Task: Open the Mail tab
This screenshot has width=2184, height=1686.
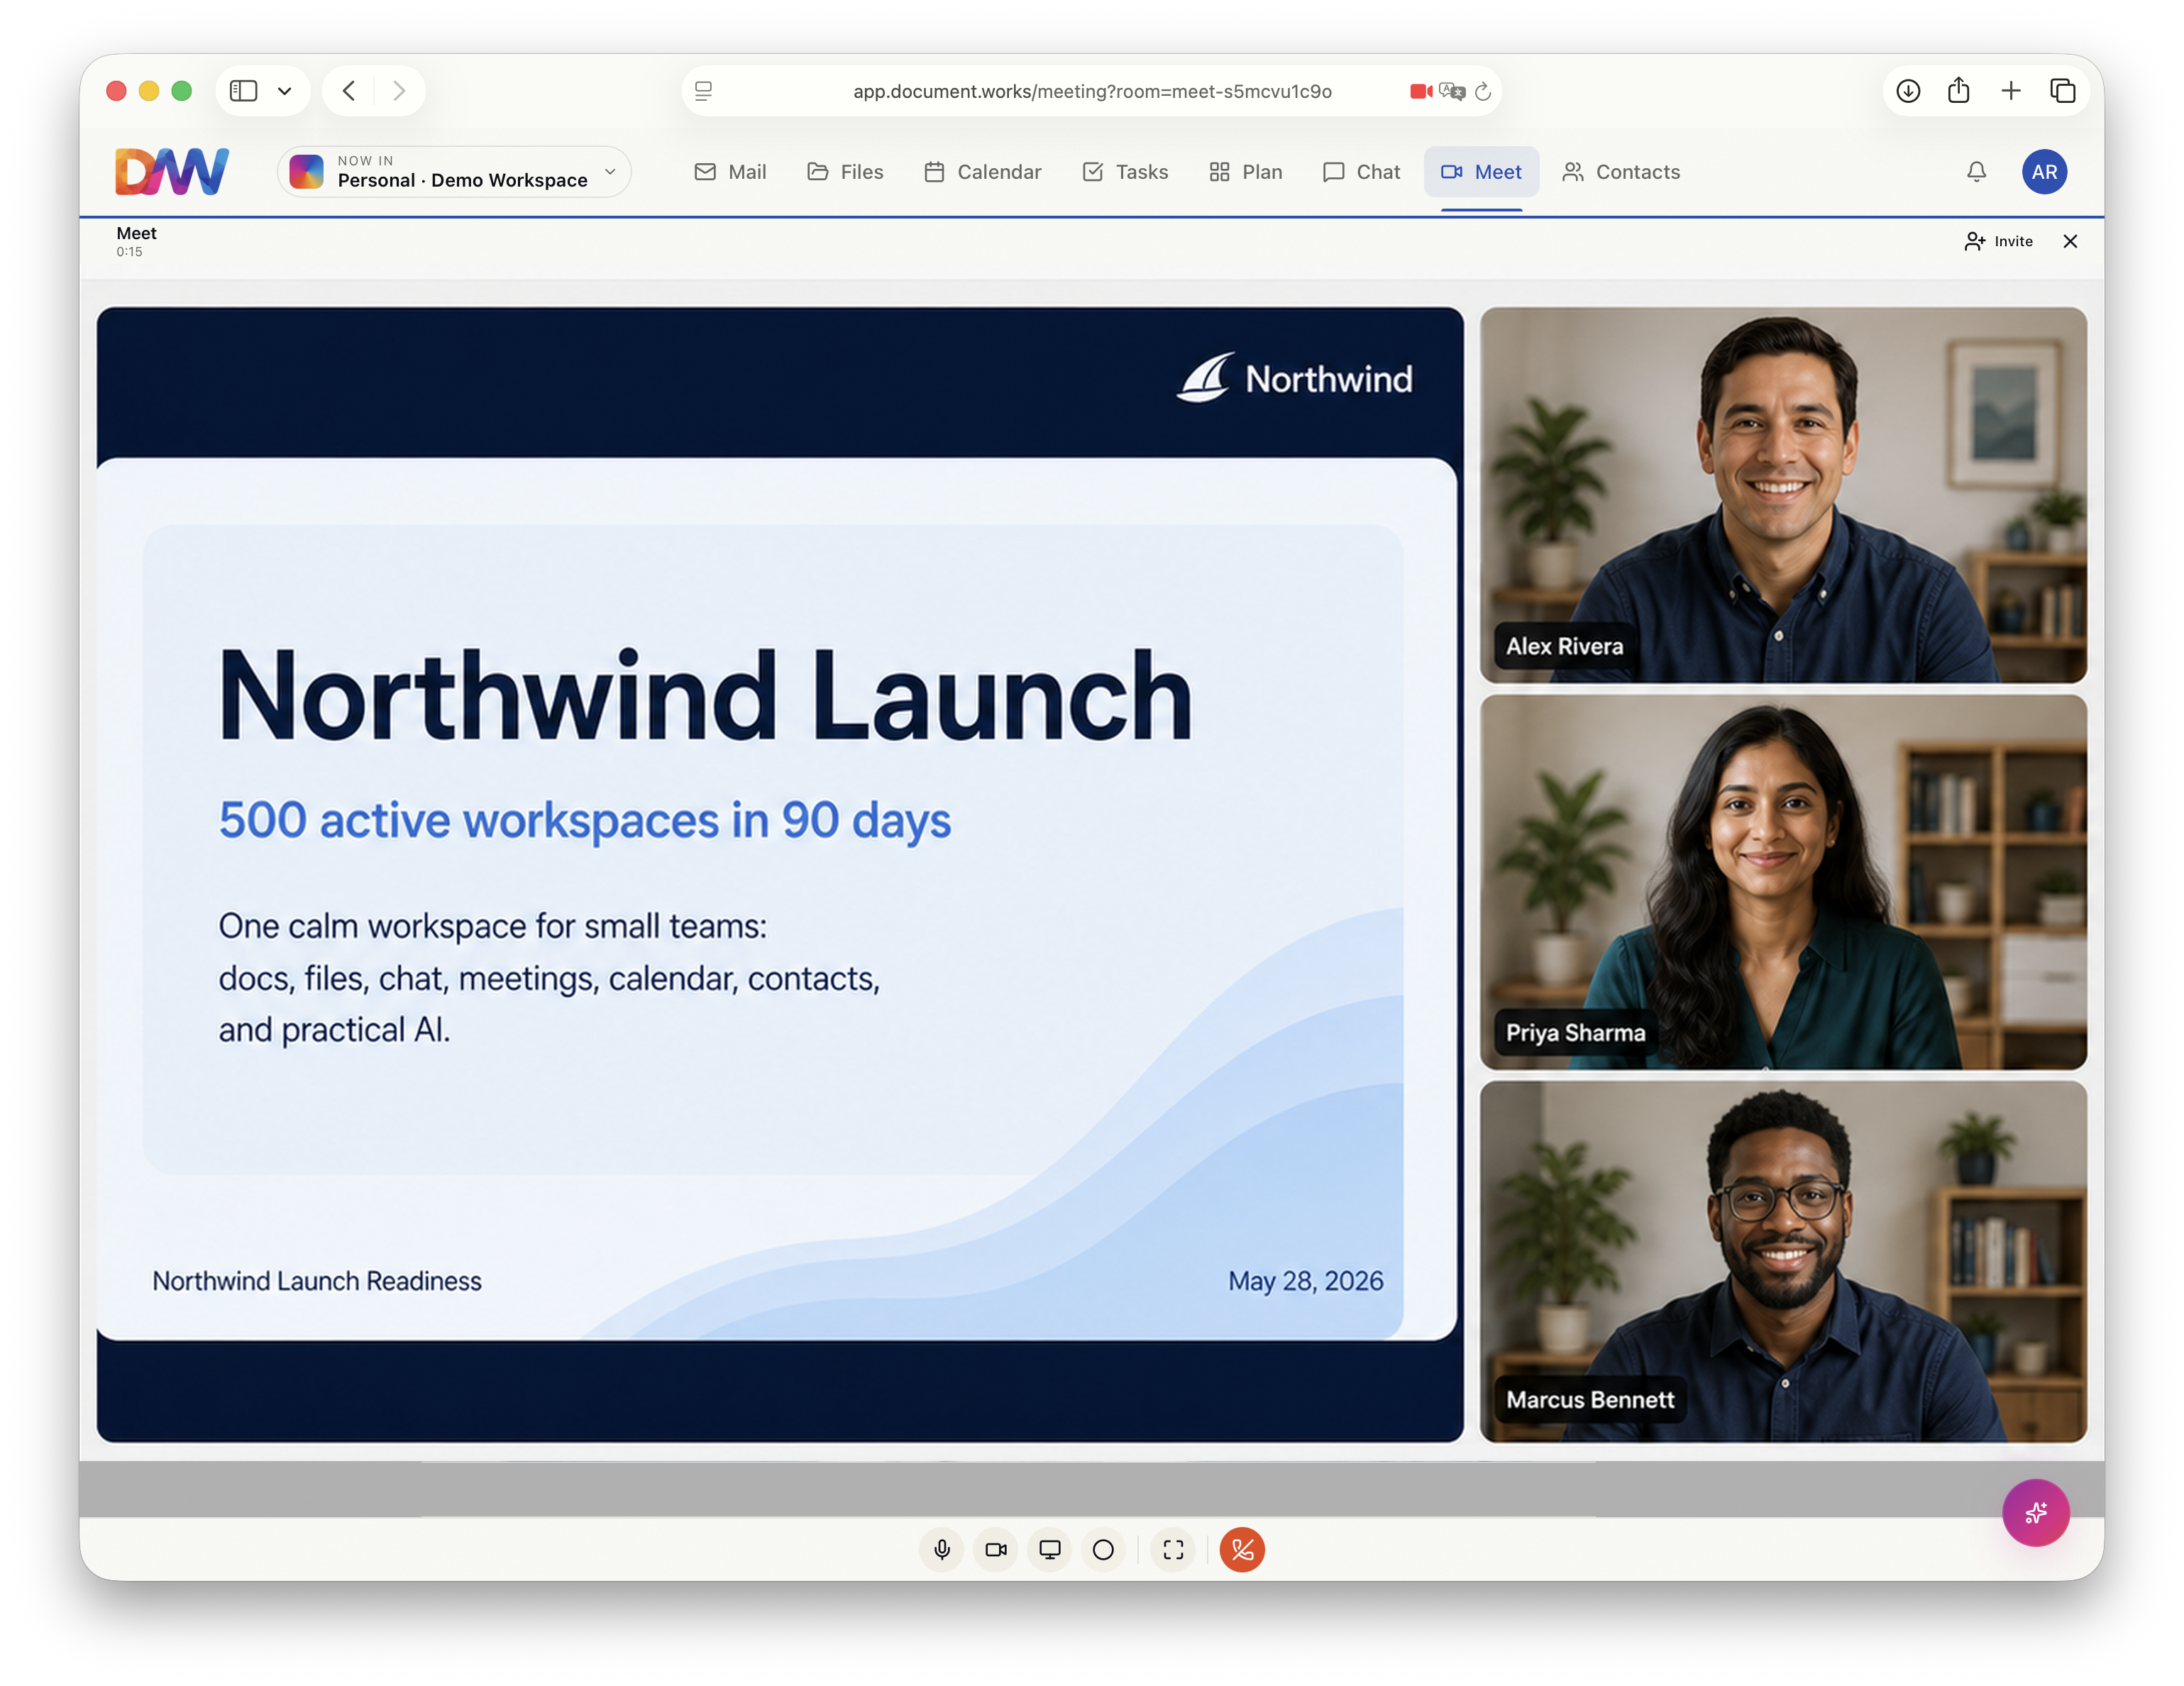Action: point(730,172)
